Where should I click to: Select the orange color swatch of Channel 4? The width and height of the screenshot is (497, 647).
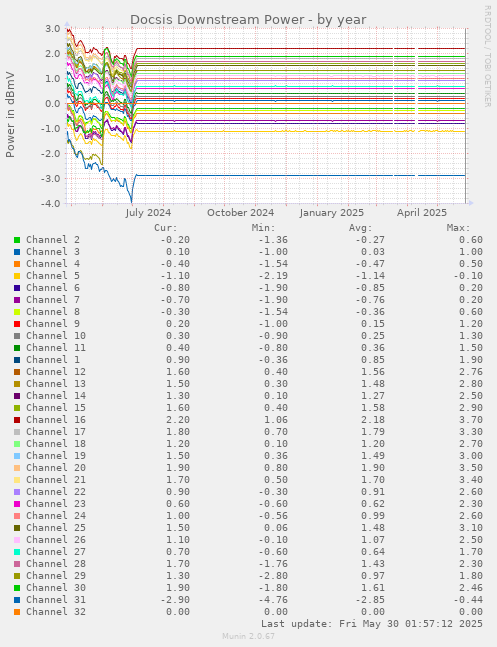17,264
